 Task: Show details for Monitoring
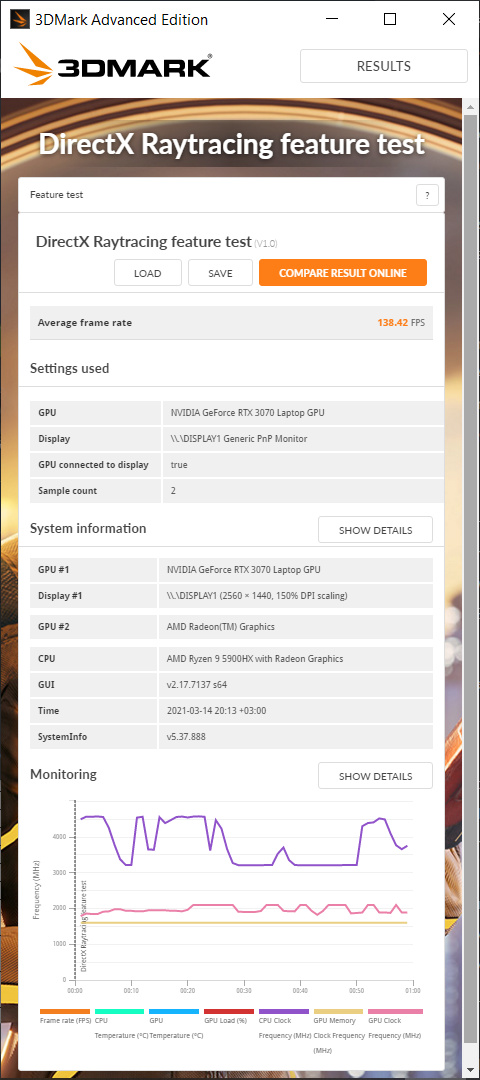(x=375, y=776)
